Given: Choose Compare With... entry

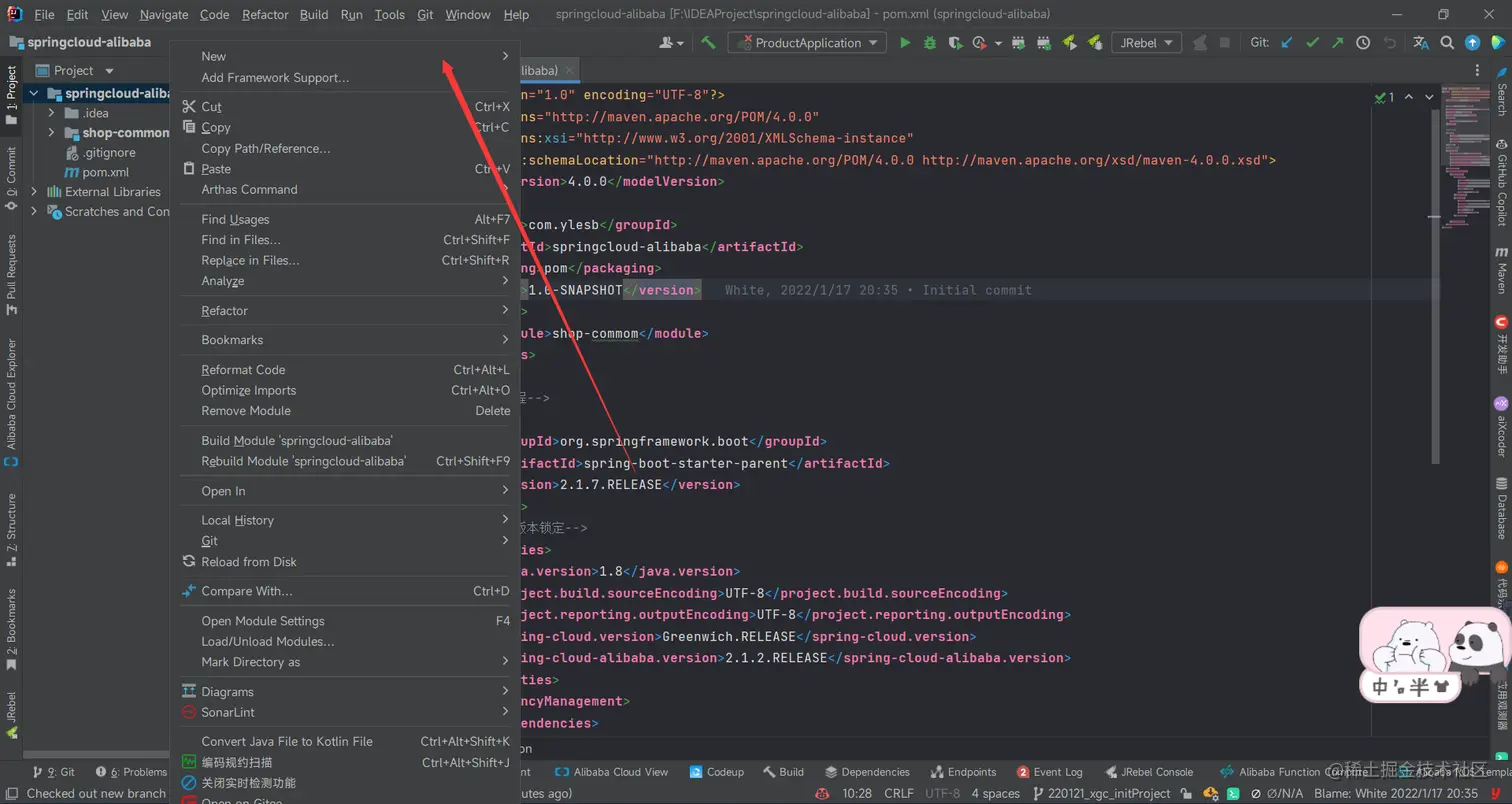Looking at the screenshot, I should (346, 591).
